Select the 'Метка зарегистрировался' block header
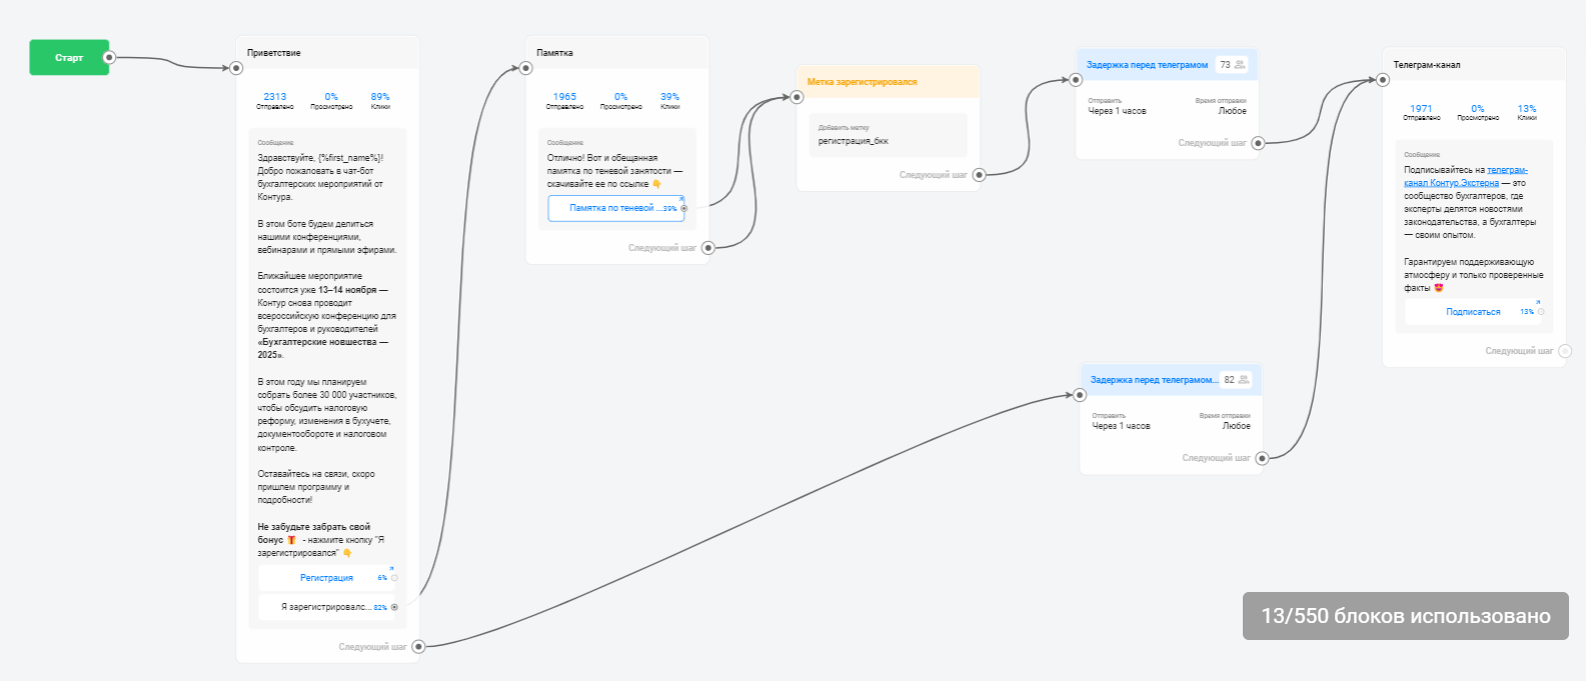The image size is (1586, 681). point(888,82)
